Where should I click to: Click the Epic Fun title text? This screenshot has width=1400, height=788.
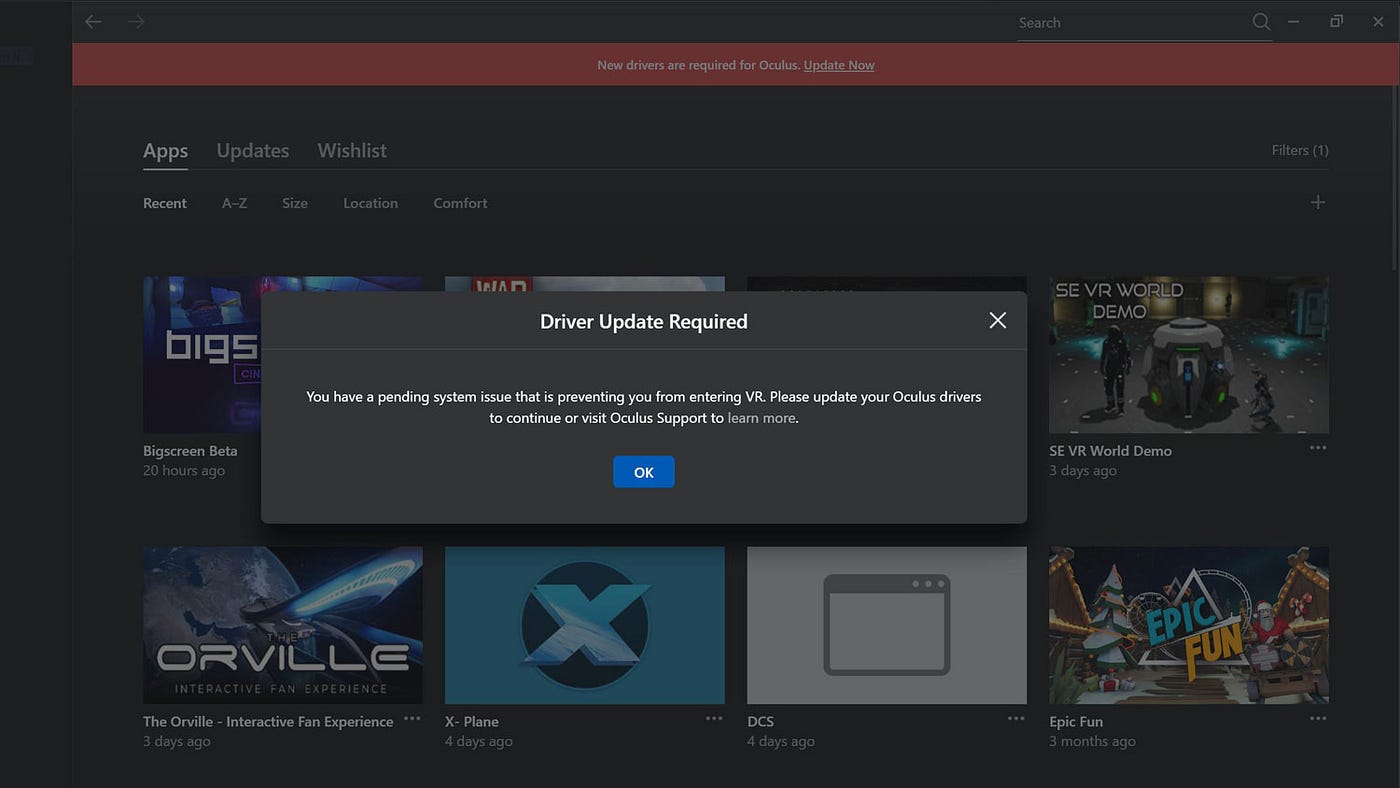(x=1076, y=722)
